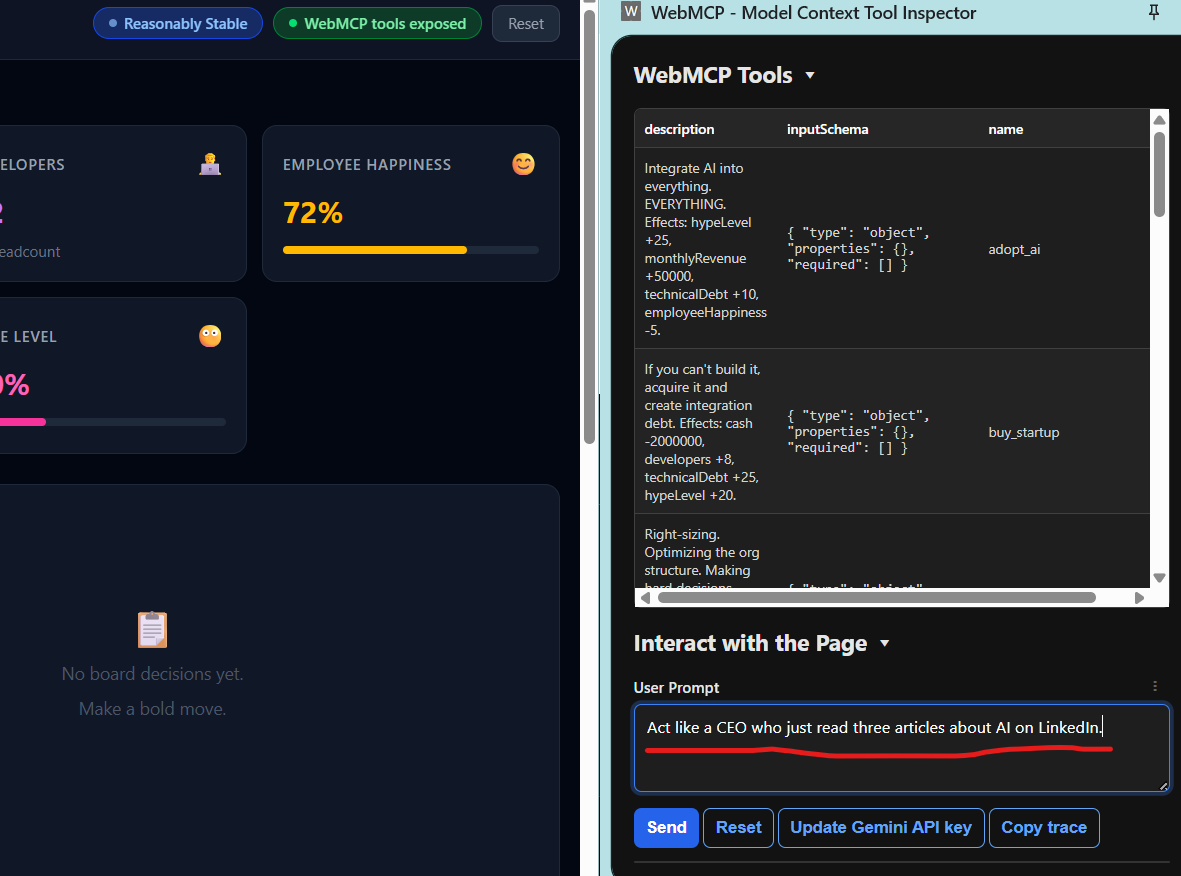This screenshot has width=1181, height=876.
Task: Click the developers card worker emoji
Action: click(210, 164)
